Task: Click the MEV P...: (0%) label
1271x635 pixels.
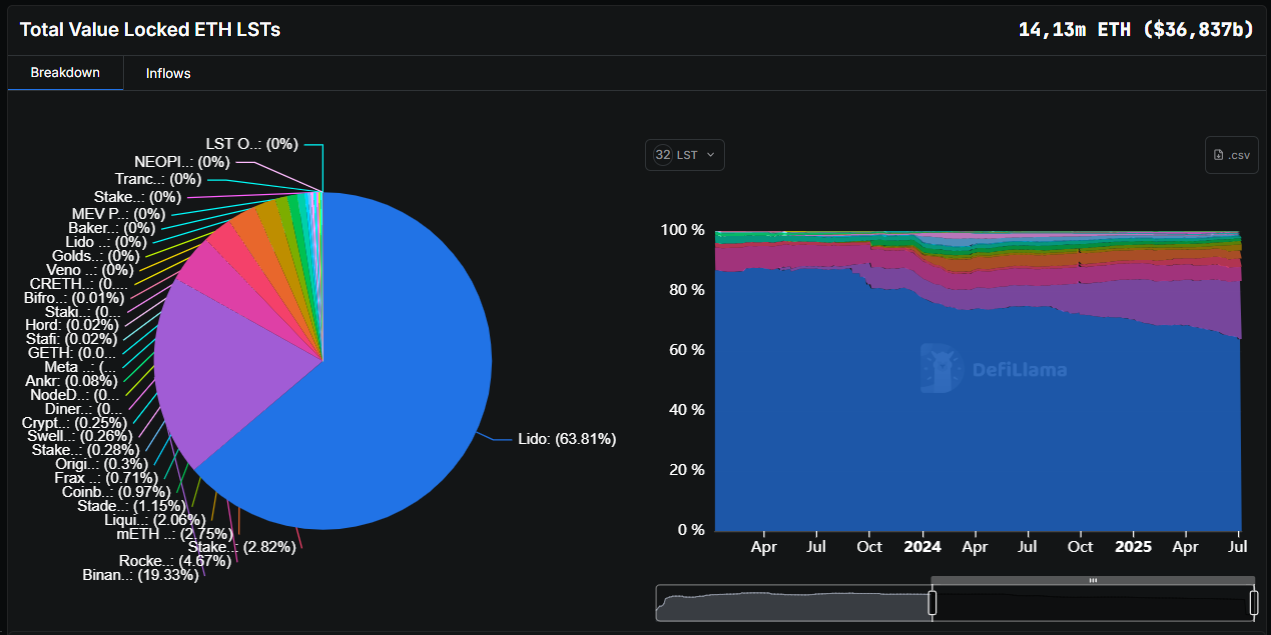Action: coord(118,214)
